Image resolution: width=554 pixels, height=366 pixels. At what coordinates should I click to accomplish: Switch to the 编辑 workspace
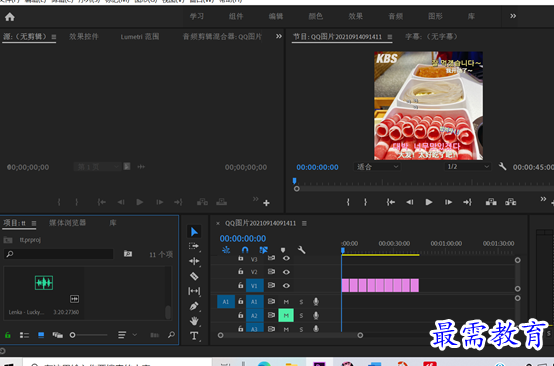click(276, 16)
